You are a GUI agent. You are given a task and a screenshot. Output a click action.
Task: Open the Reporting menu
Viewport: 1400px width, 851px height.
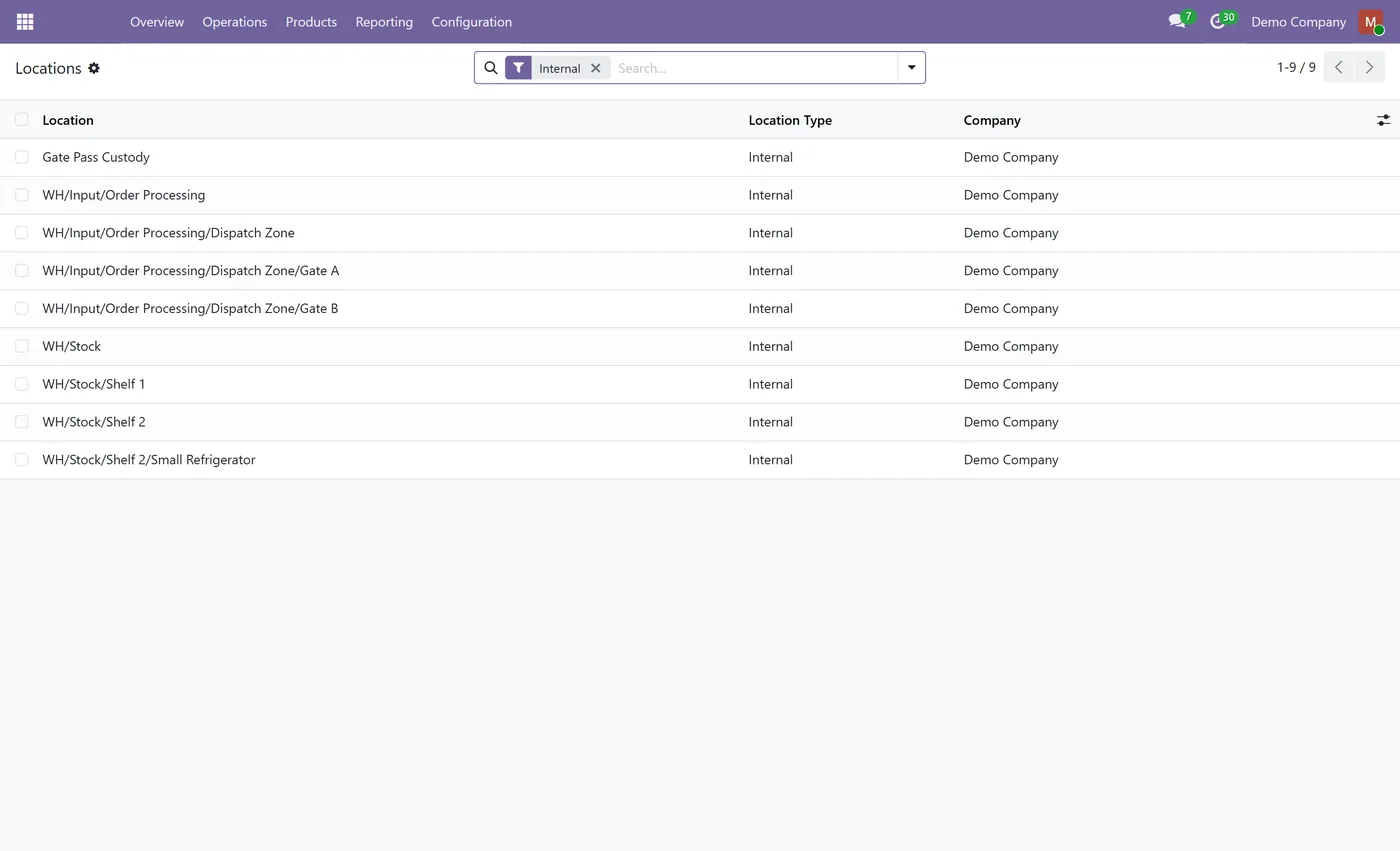click(x=384, y=22)
